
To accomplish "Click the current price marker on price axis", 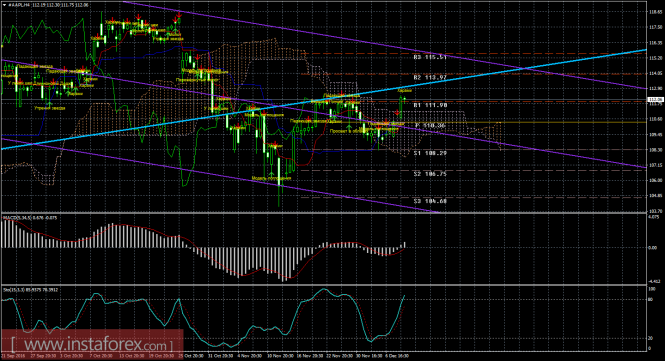I will point(656,100).
